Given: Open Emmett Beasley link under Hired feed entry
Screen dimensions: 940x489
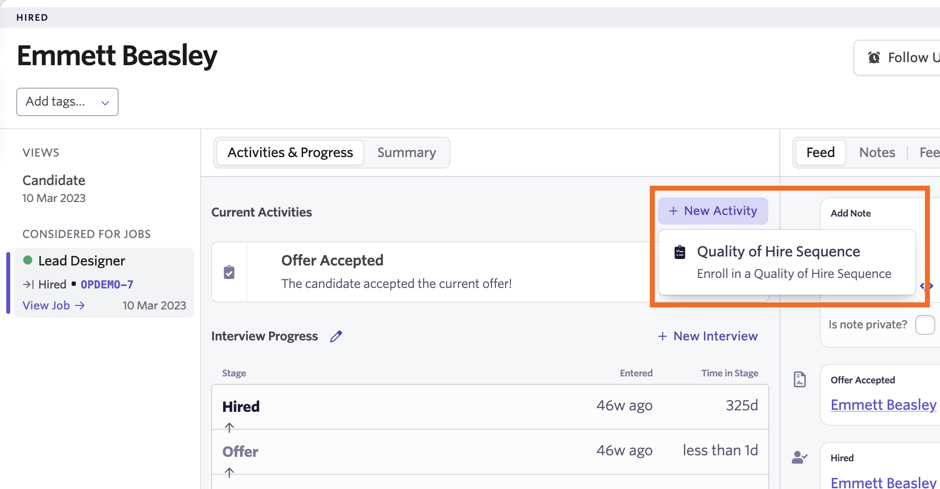Looking at the screenshot, I should (x=883, y=482).
